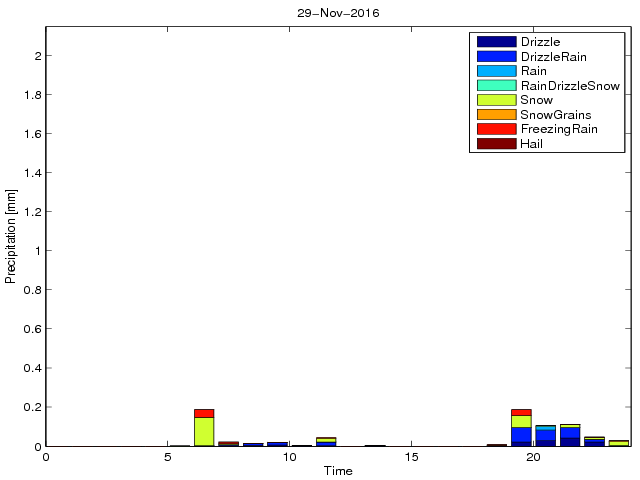This screenshot has height=480, width=640.
Task: Select the x-axis tick label 15
Action: pos(411,457)
